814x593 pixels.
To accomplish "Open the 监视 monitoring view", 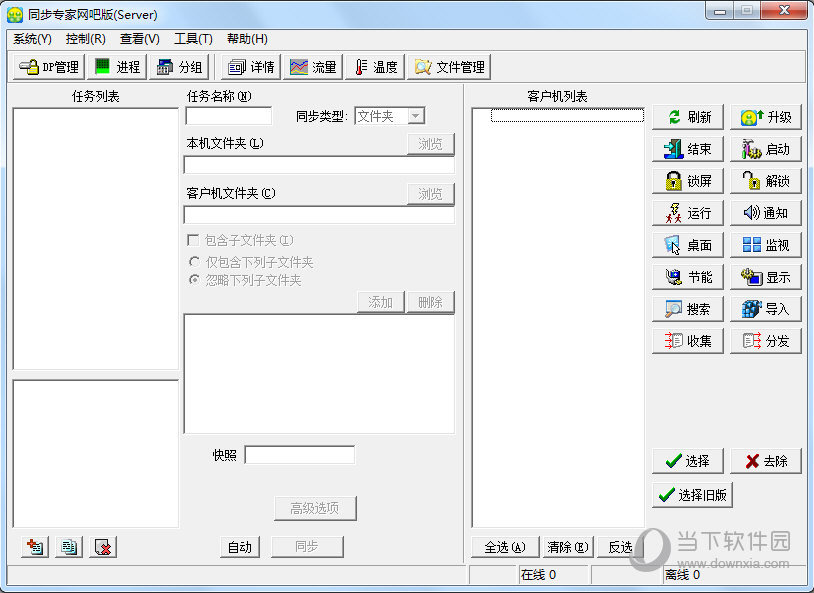I will coord(766,245).
